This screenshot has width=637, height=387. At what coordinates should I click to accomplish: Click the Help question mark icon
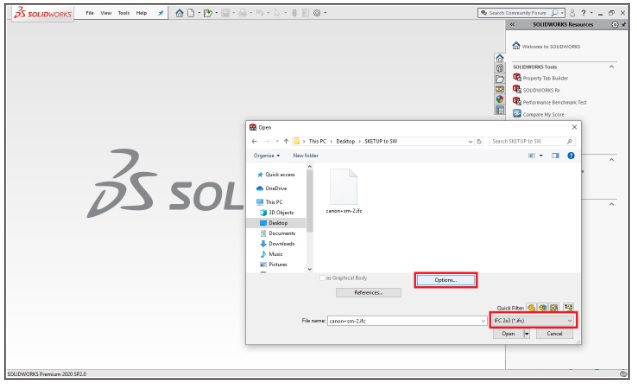coord(583,13)
